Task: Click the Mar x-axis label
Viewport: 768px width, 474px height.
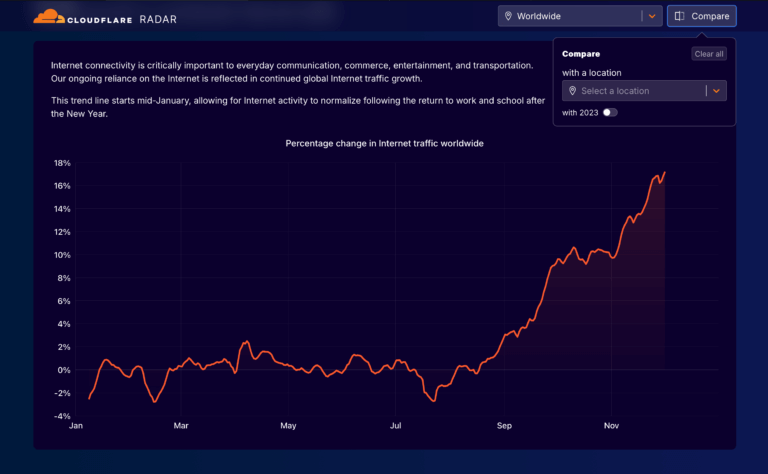Action: click(x=181, y=426)
